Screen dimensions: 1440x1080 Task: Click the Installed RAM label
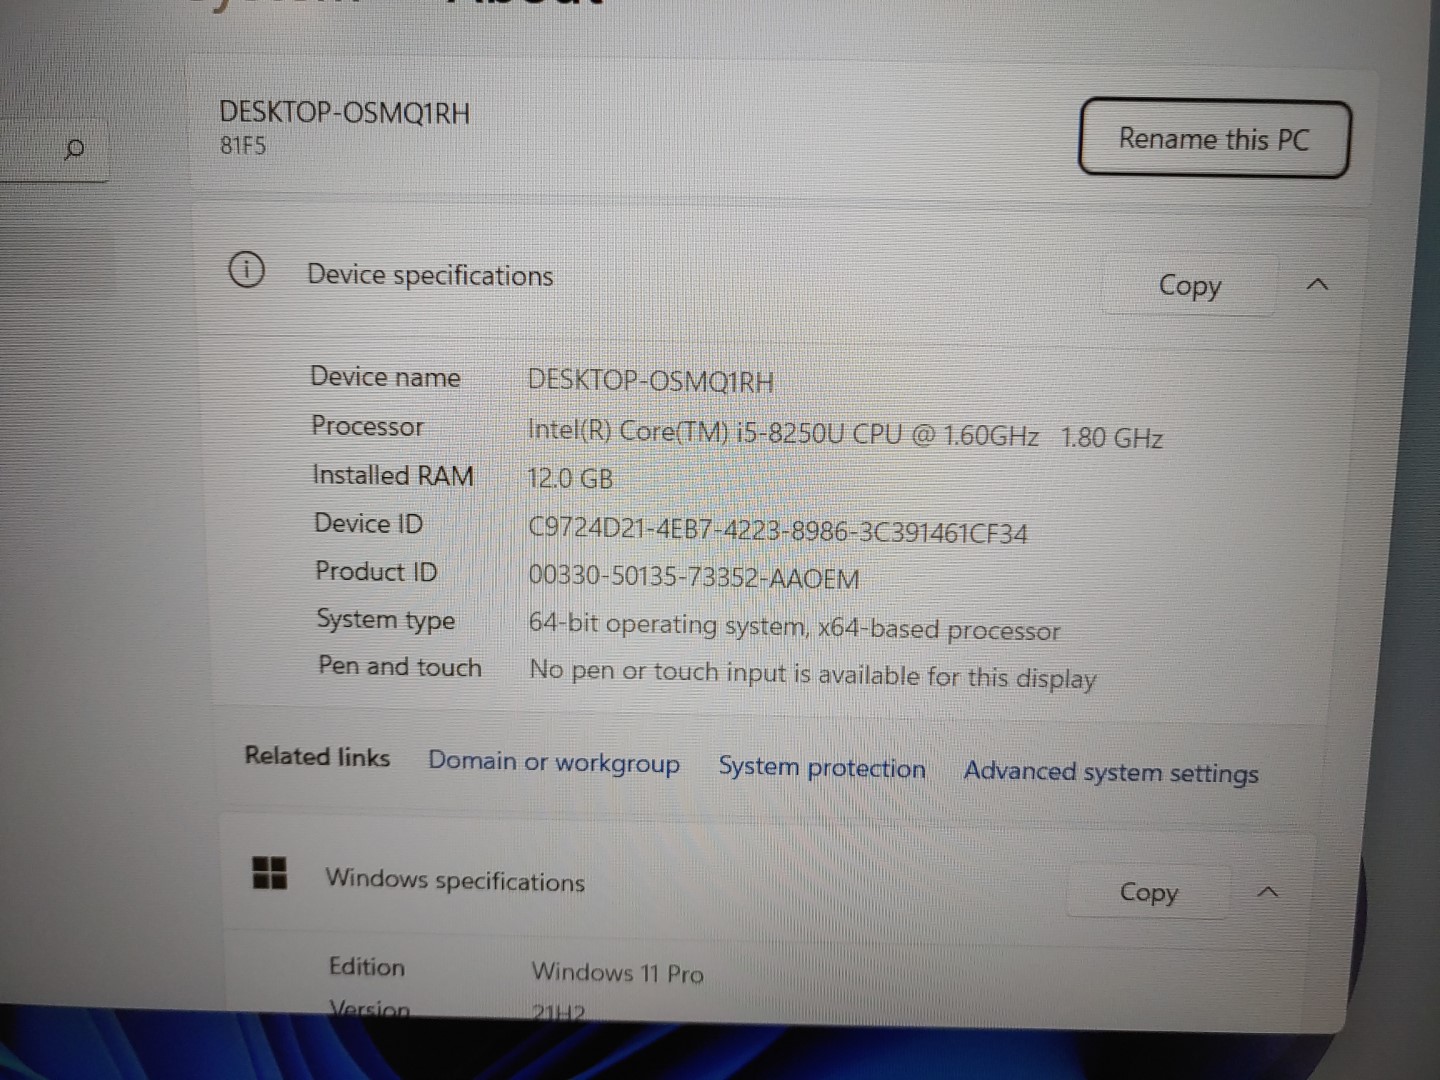[393, 475]
